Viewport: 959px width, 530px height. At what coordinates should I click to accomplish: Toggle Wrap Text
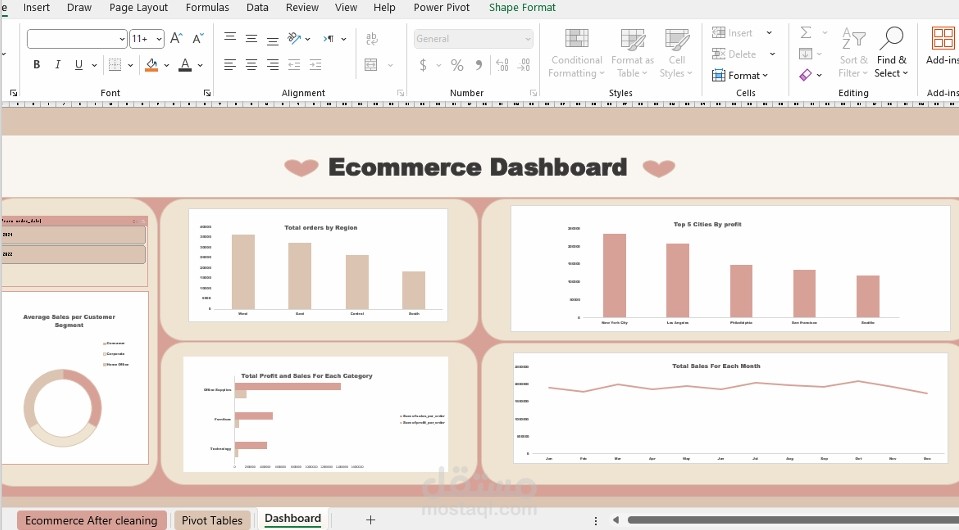pos(371,39)
